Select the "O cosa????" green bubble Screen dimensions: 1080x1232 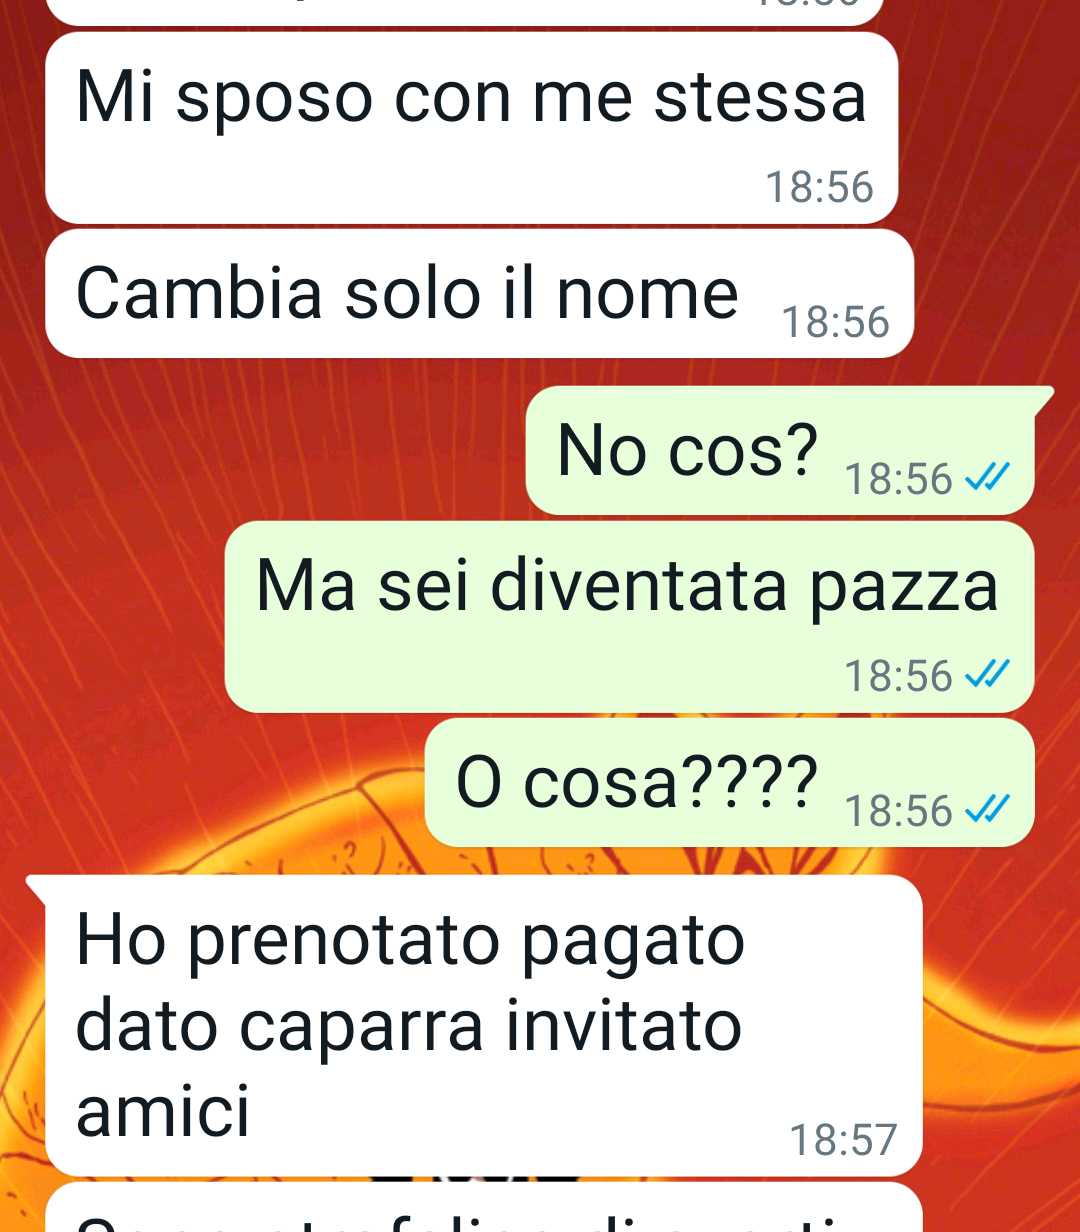click(729, 782)
